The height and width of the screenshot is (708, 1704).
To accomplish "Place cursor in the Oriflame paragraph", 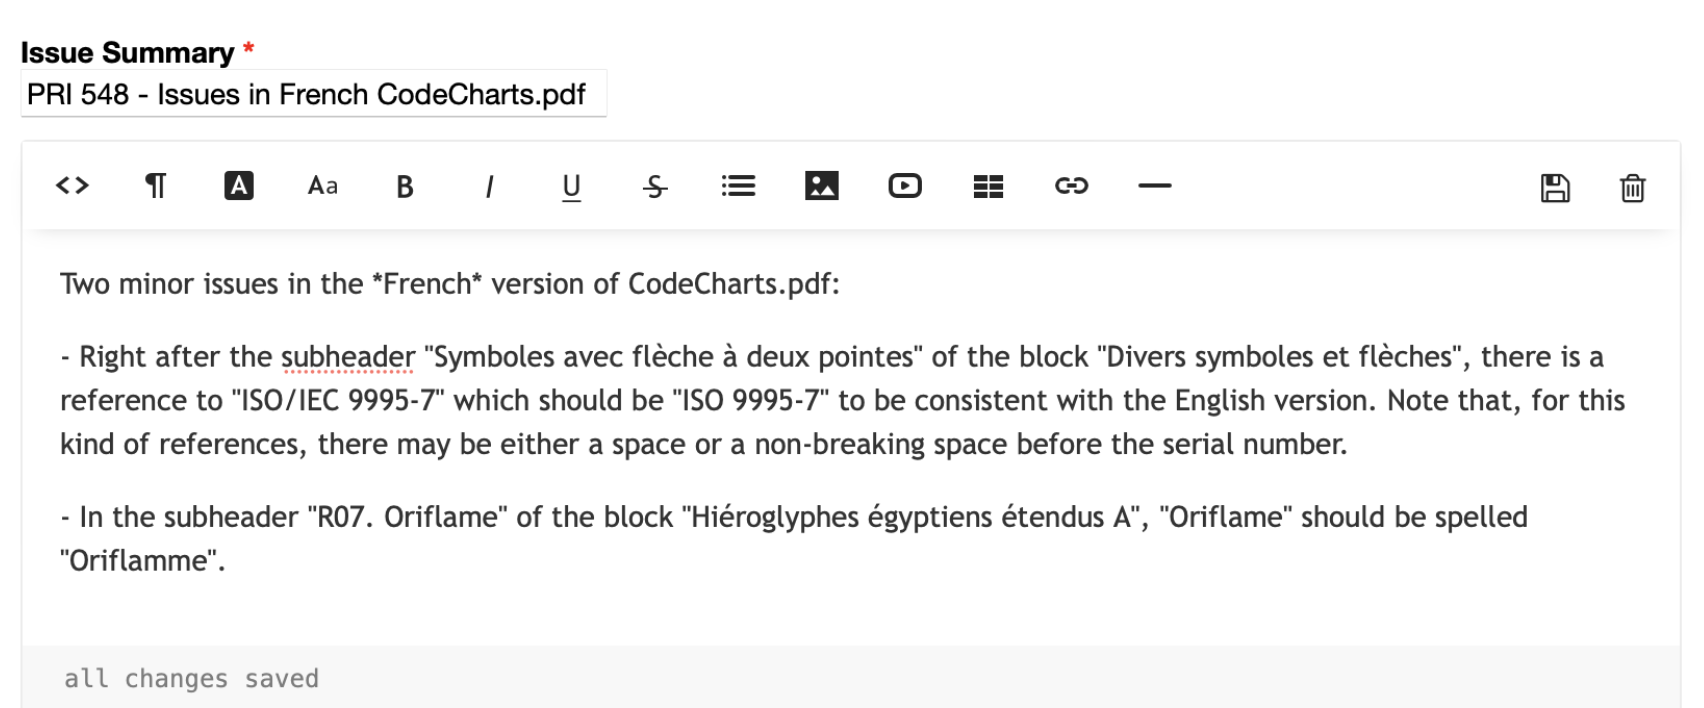I will (793, 539).
